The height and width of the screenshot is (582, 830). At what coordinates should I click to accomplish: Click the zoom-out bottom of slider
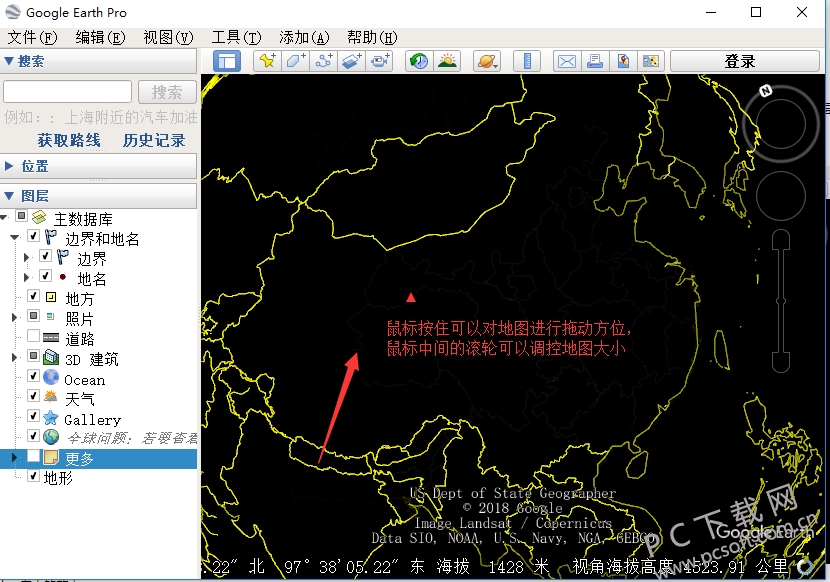(781, 363)
